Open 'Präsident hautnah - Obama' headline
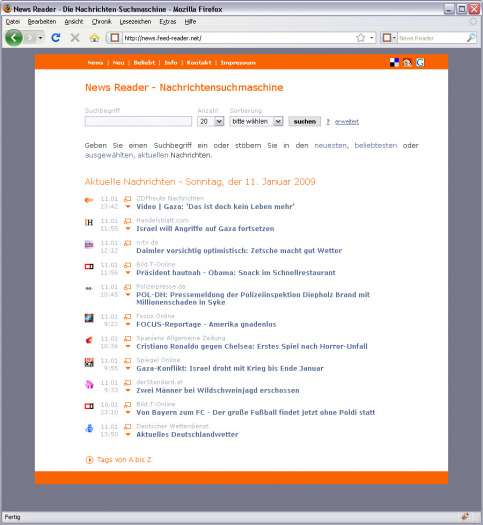This screenshot has height=525, width=483. tap(236, 273)
